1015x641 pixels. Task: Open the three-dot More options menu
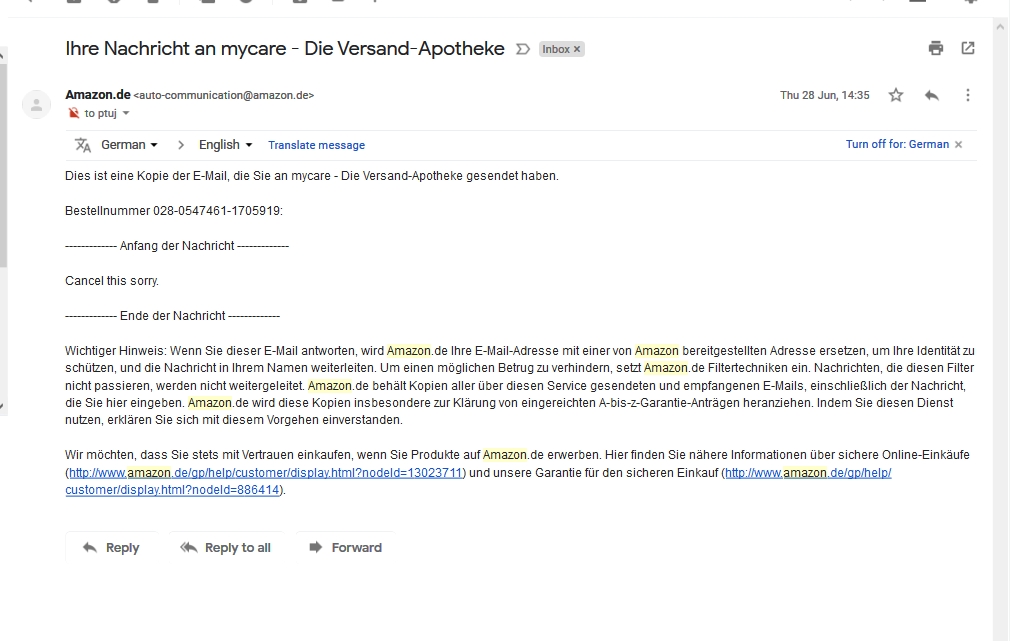click(x=967, y=95)
